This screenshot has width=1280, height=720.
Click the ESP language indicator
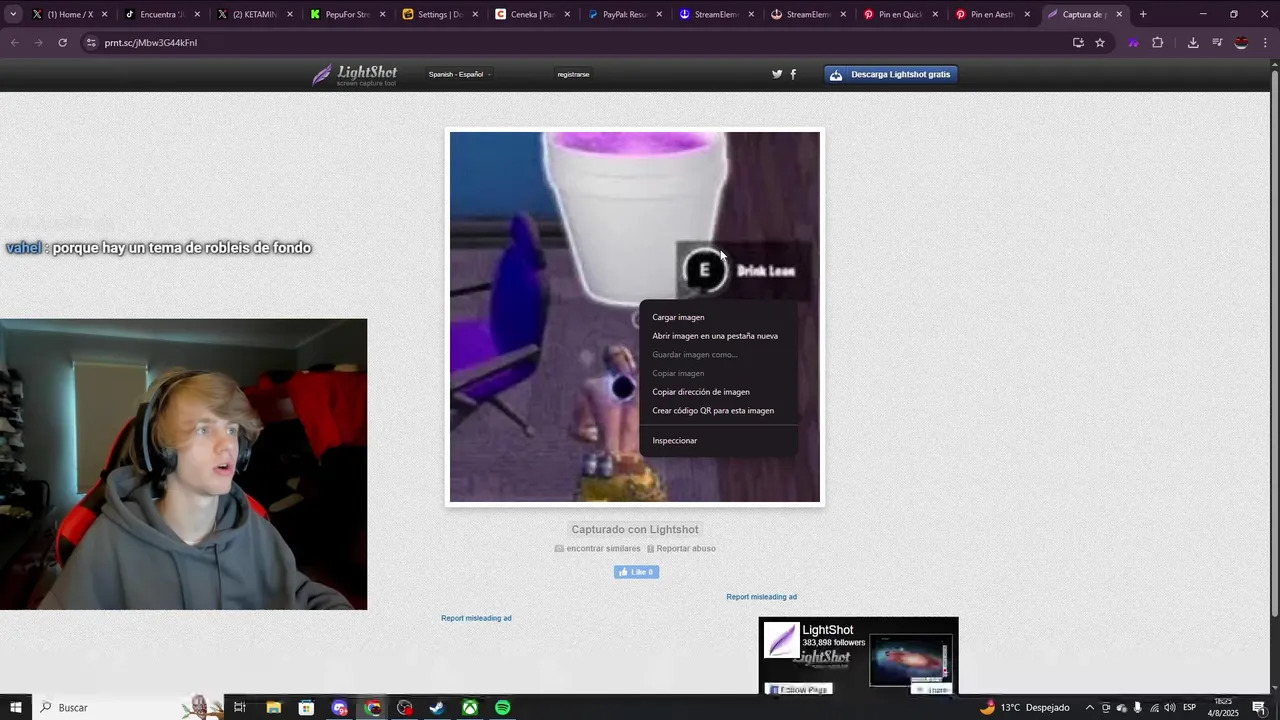[1190, 707]
